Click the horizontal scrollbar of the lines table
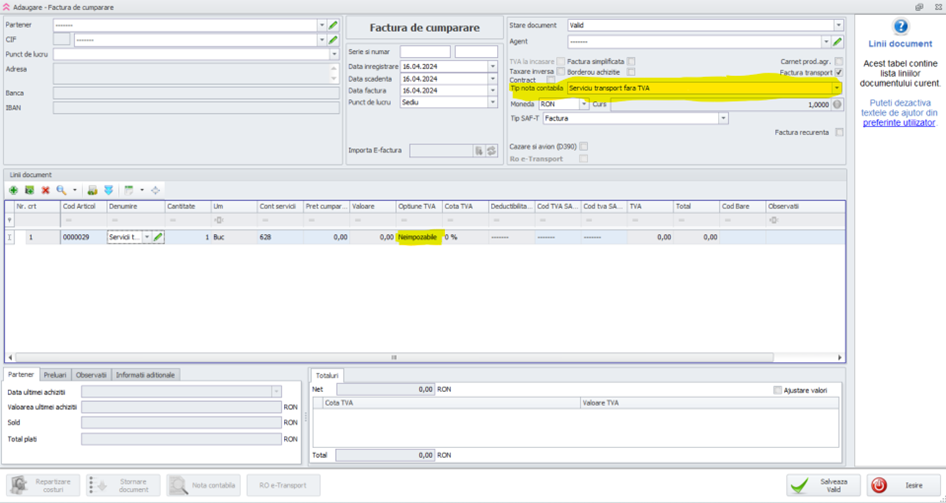The height and width of the screenshot is (503, 946). click(x=394, y=357)
